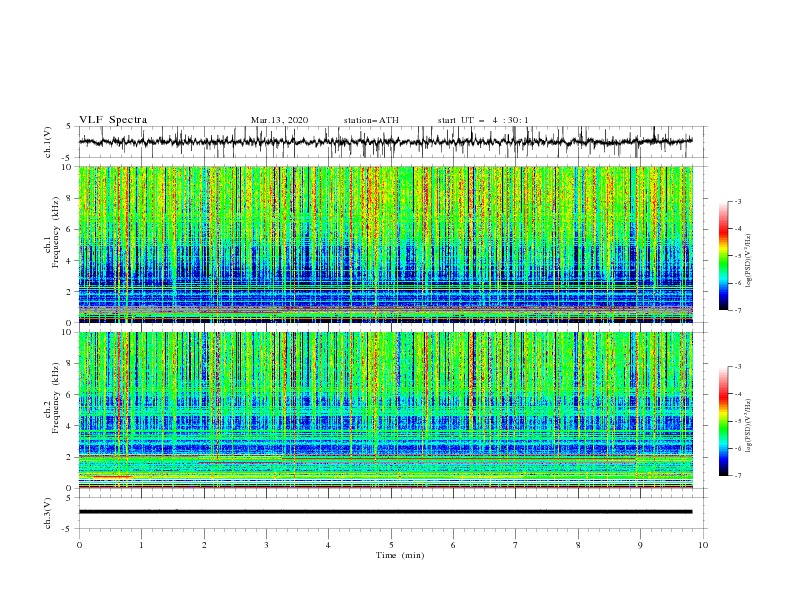The height and width of the screenshot is (612, 792).
Task: Click the "9" tick on the Time axis
Action: click(x=640, y=545)
